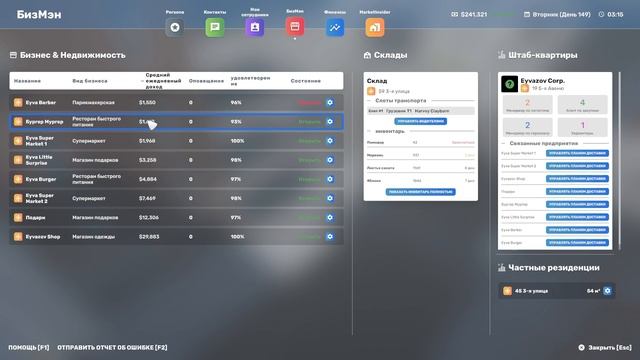Sort by Название column header
The height and width of the screenshot is (360, 640).
click(27, 81)
